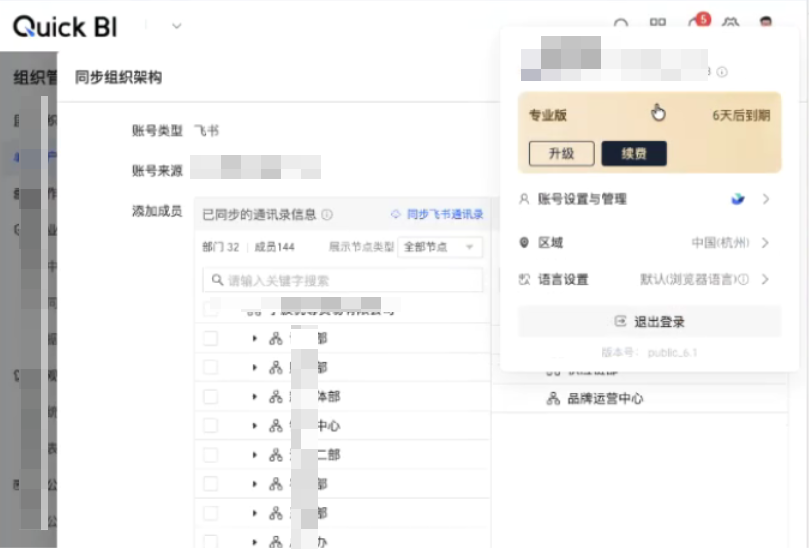Open 账号设置与管理 menu entry

coord(649,199)
